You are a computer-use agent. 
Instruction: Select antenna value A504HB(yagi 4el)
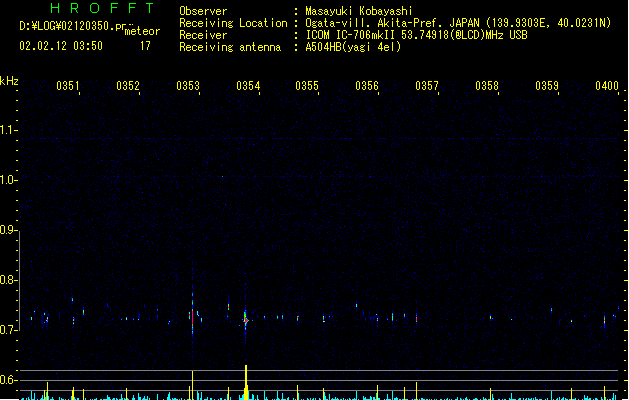click(x=353, y=47)
